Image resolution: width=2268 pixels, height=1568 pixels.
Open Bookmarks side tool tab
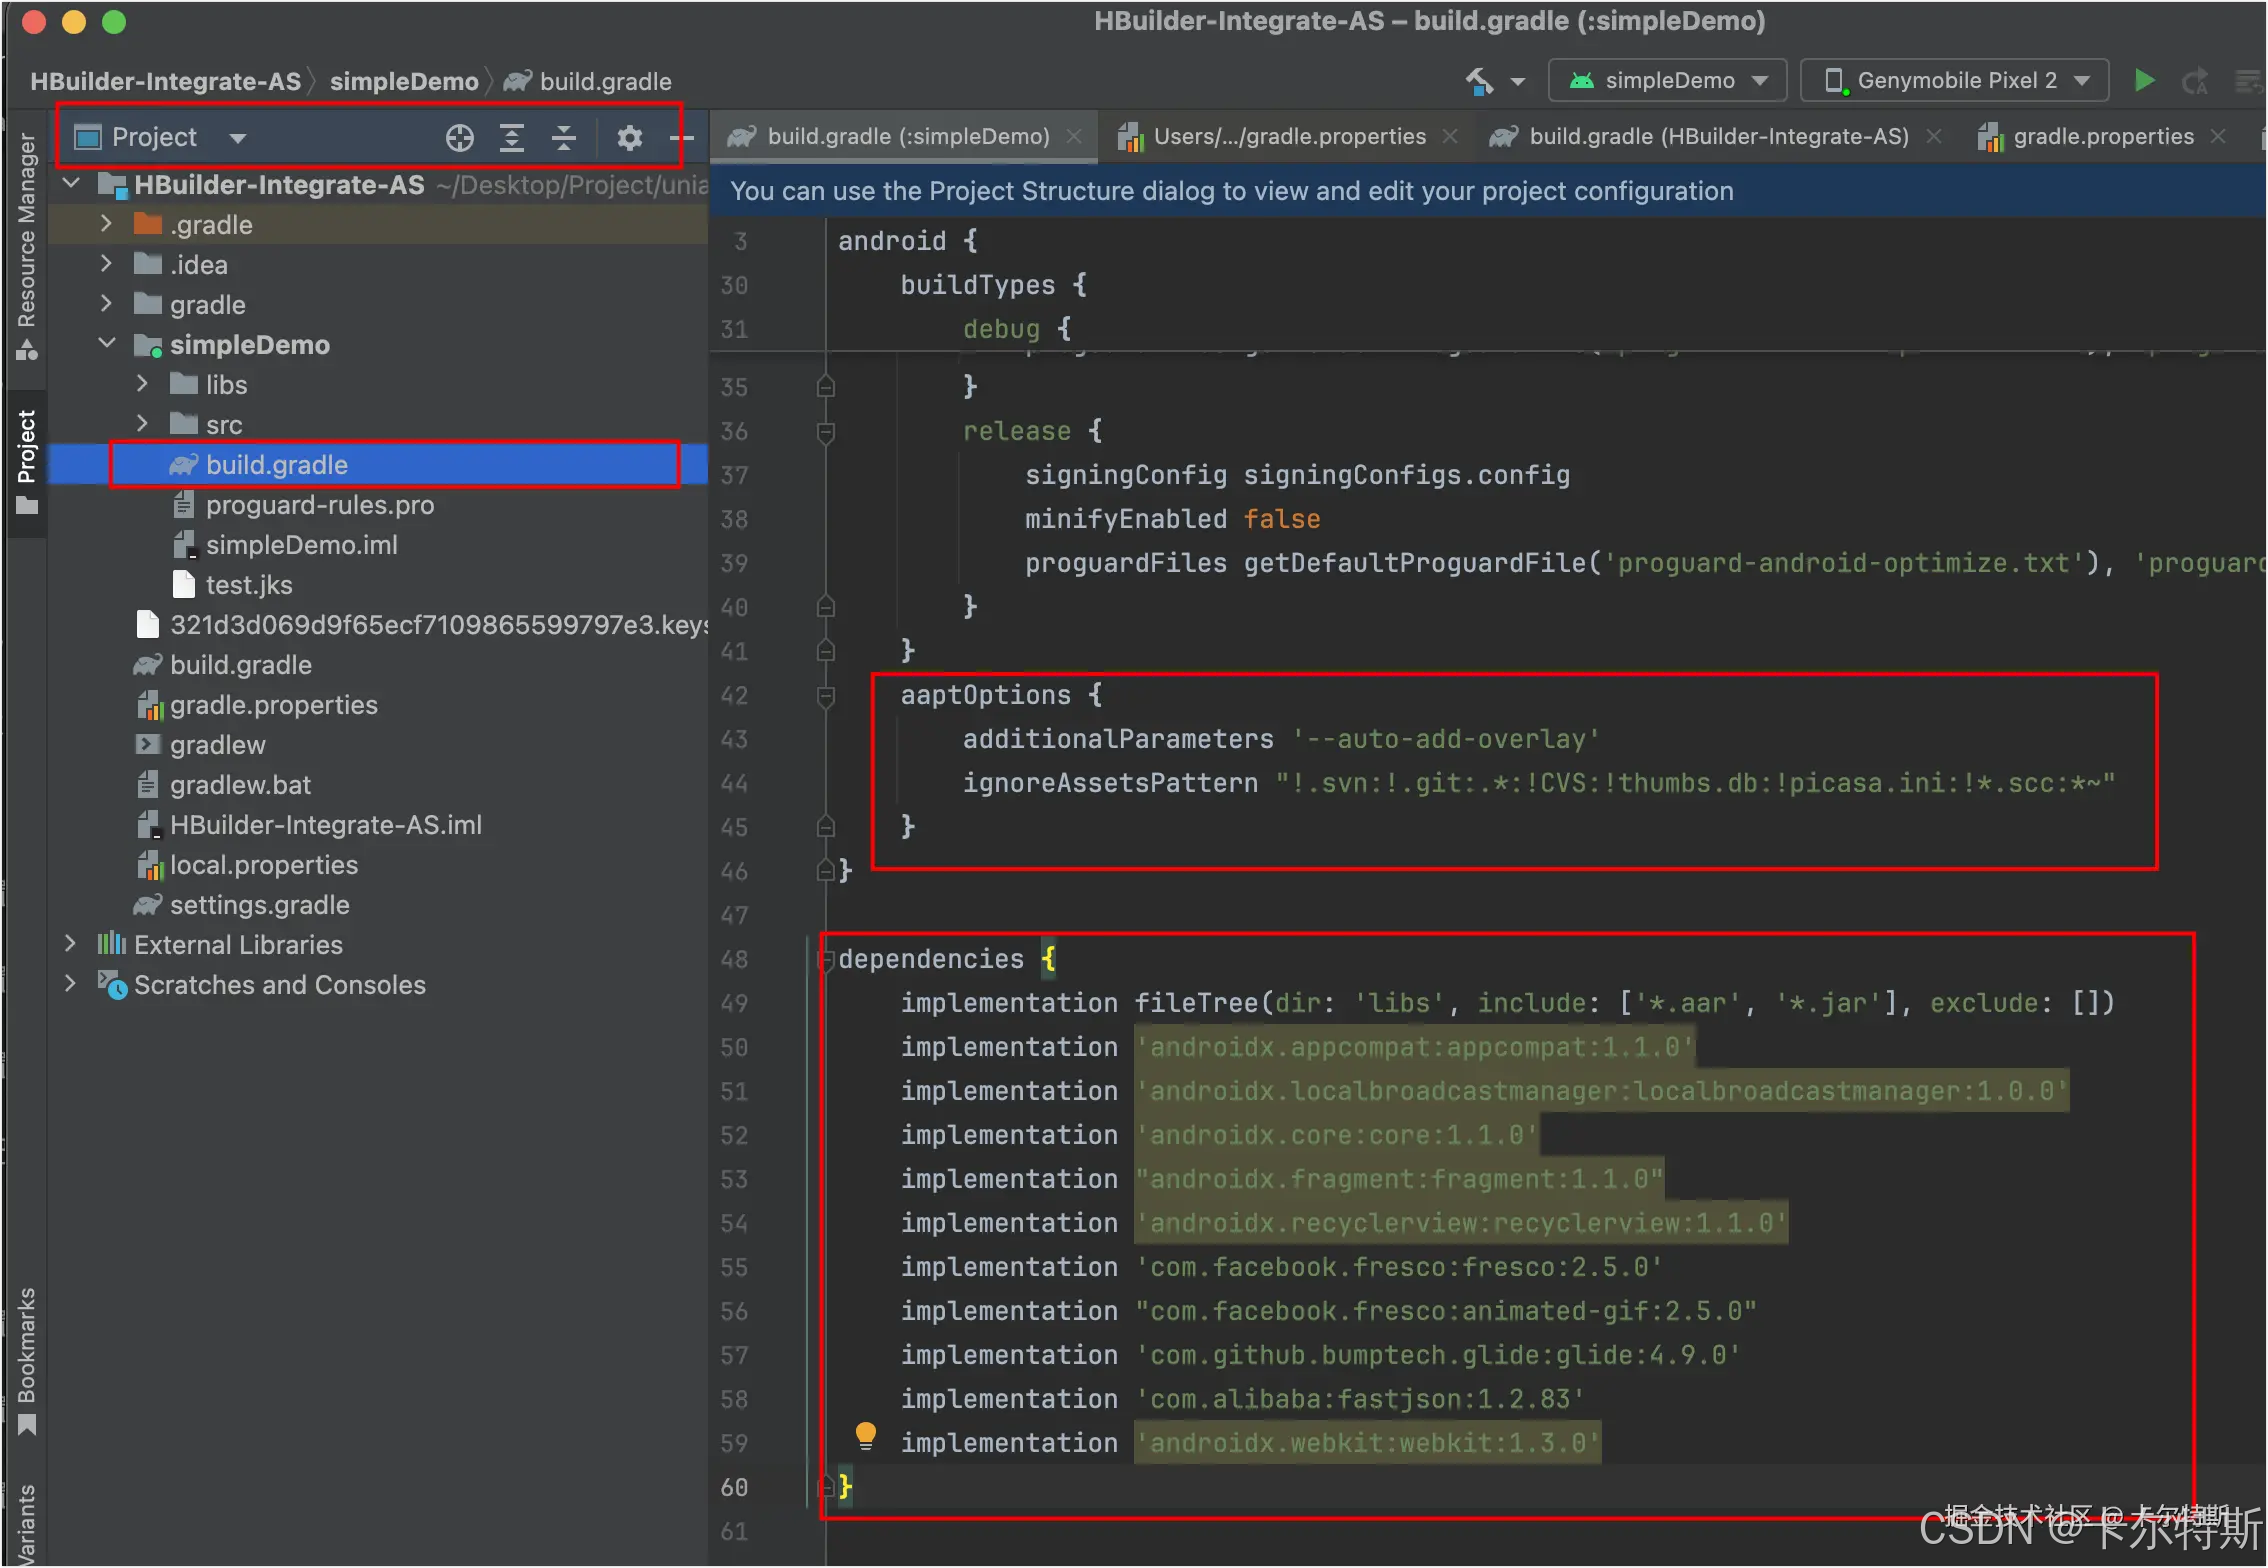[26, 1360]
